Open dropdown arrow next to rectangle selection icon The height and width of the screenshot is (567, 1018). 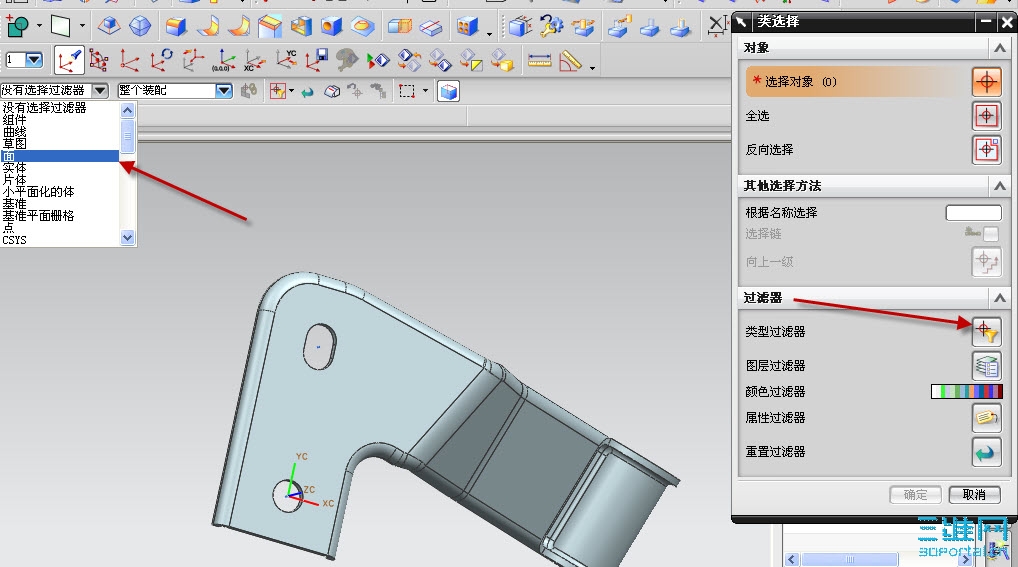tap(425, 91)
